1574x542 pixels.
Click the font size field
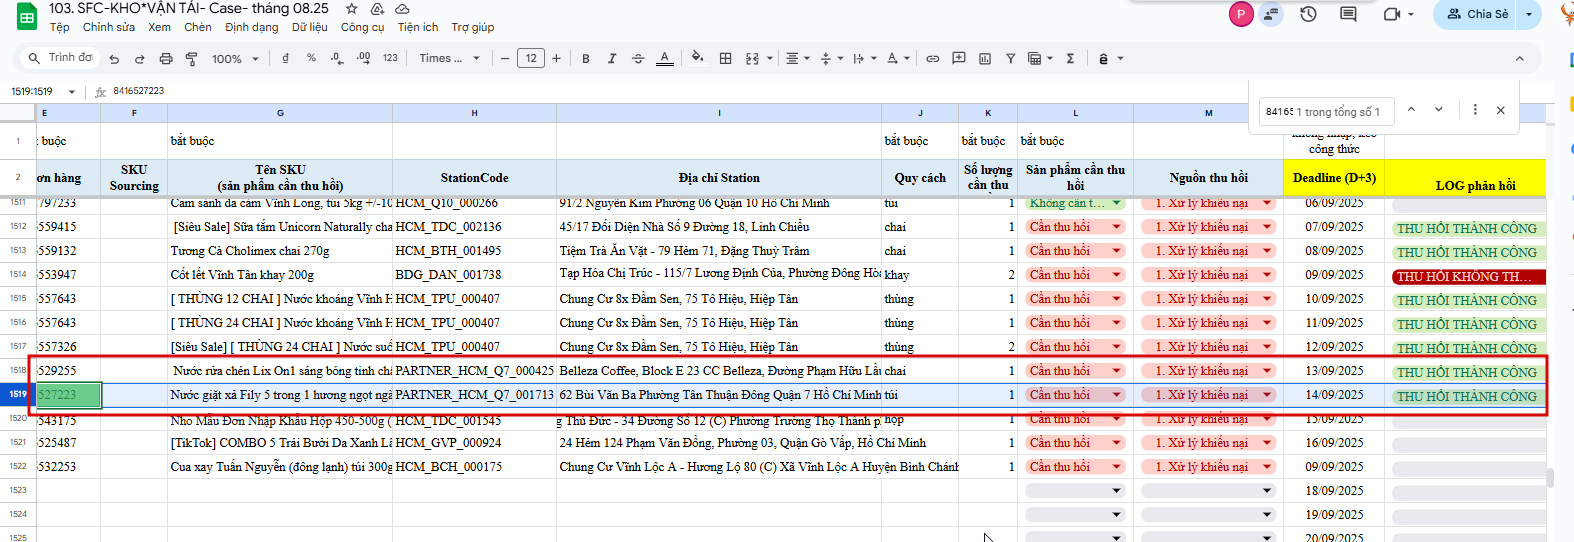(x=531, y=58)
